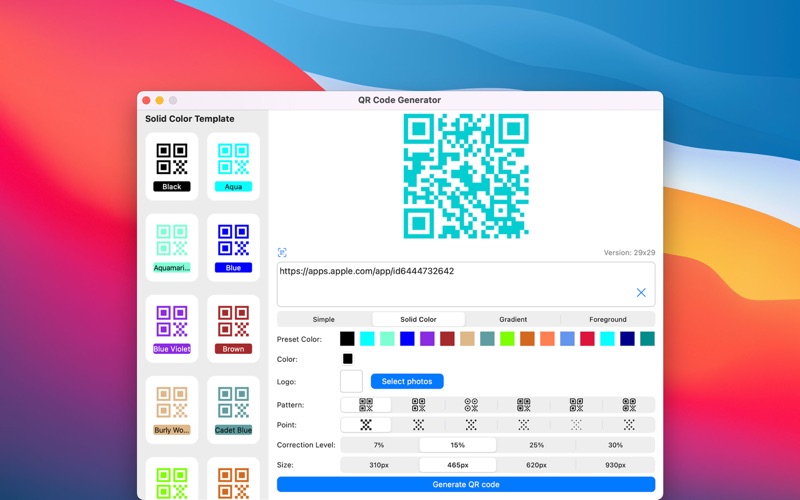Image resolution: width=800 pixels, height=500 pixels.
Task: Pick the coral preset color swatch
Action: [547, 339]
